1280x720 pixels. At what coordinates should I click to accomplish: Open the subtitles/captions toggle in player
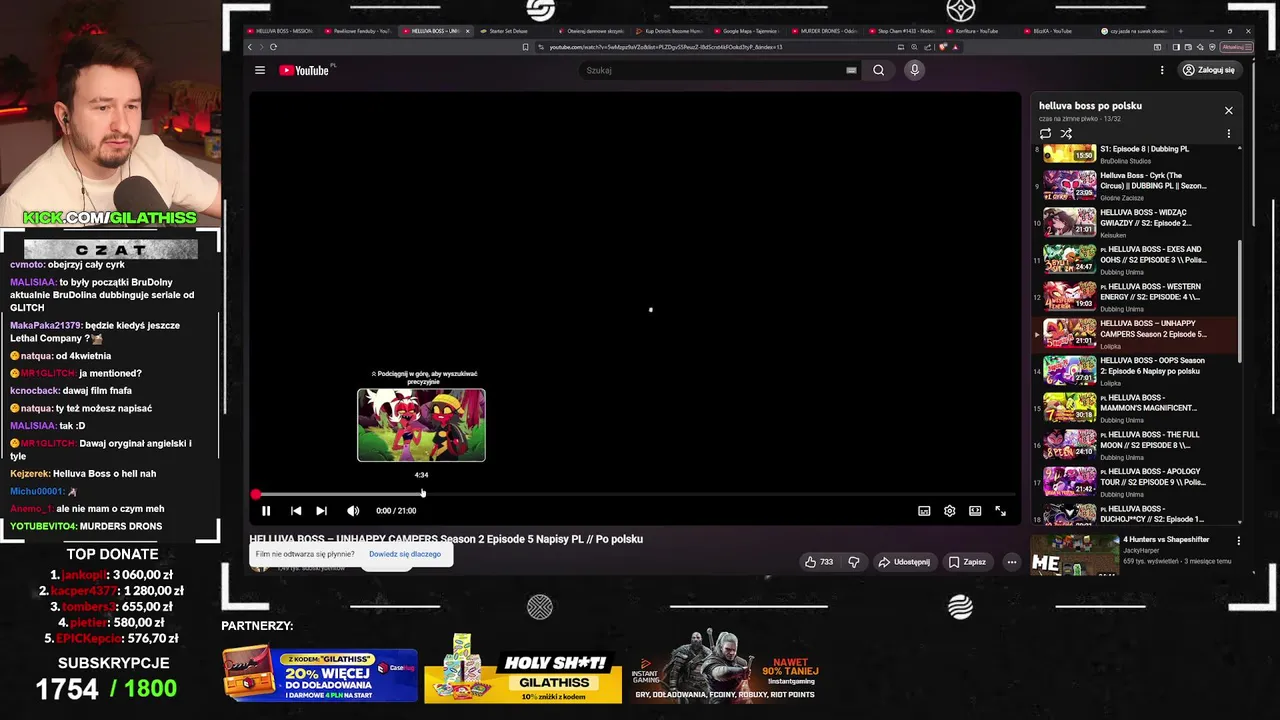[924, 511]
